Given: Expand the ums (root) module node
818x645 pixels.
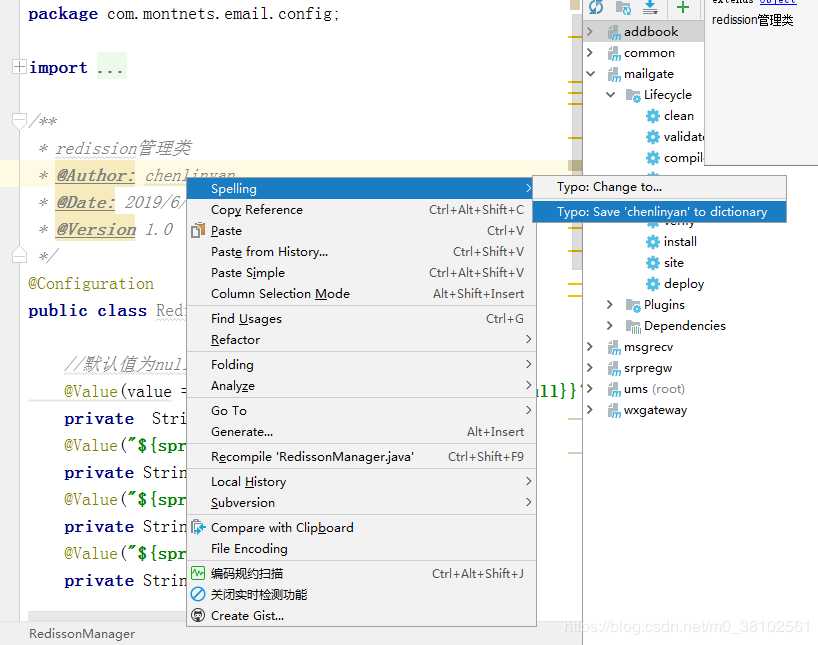Looking at the screenshot, I should pos(590,388).
